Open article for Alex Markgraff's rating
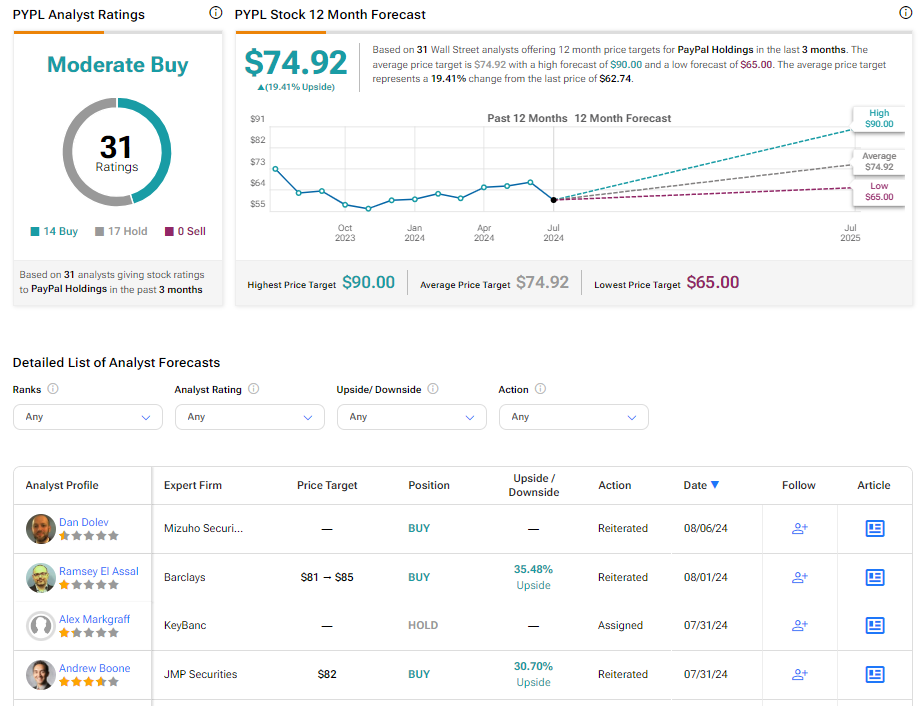 875,625
